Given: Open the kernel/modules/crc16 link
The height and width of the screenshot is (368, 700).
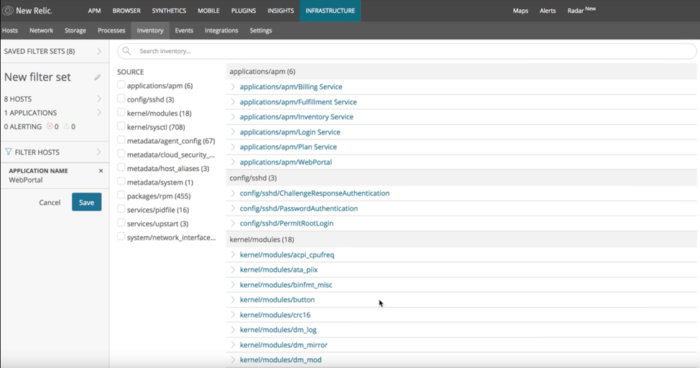Looking at the screenshot, I should tap(275, 315).
